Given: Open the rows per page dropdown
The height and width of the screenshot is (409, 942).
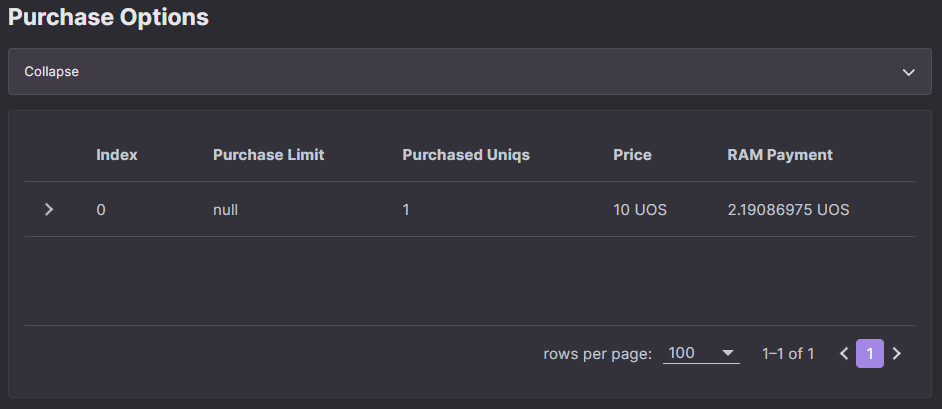Looking at the screenshot, I should tap(701, 353).
